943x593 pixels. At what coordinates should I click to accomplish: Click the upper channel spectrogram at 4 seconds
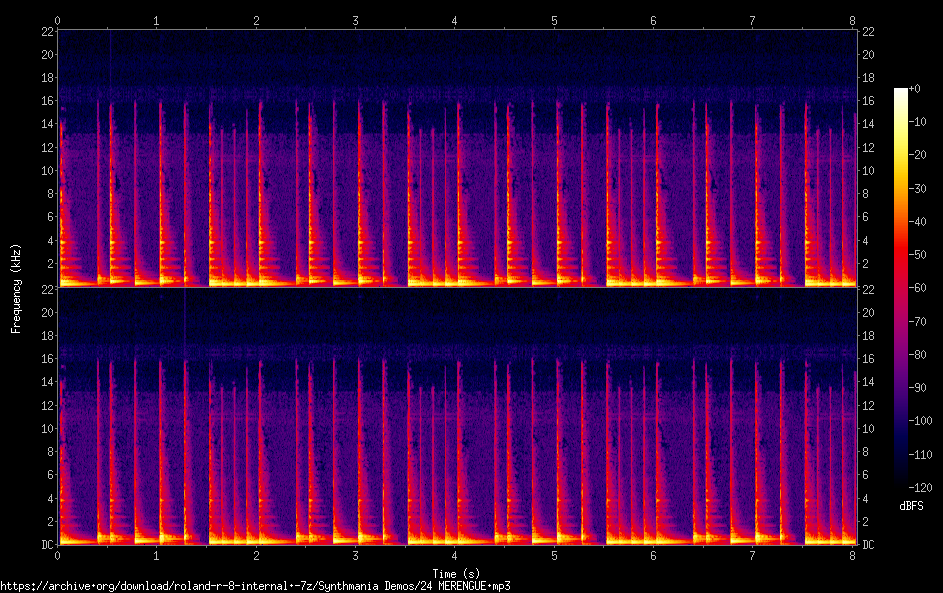(455, 160)
